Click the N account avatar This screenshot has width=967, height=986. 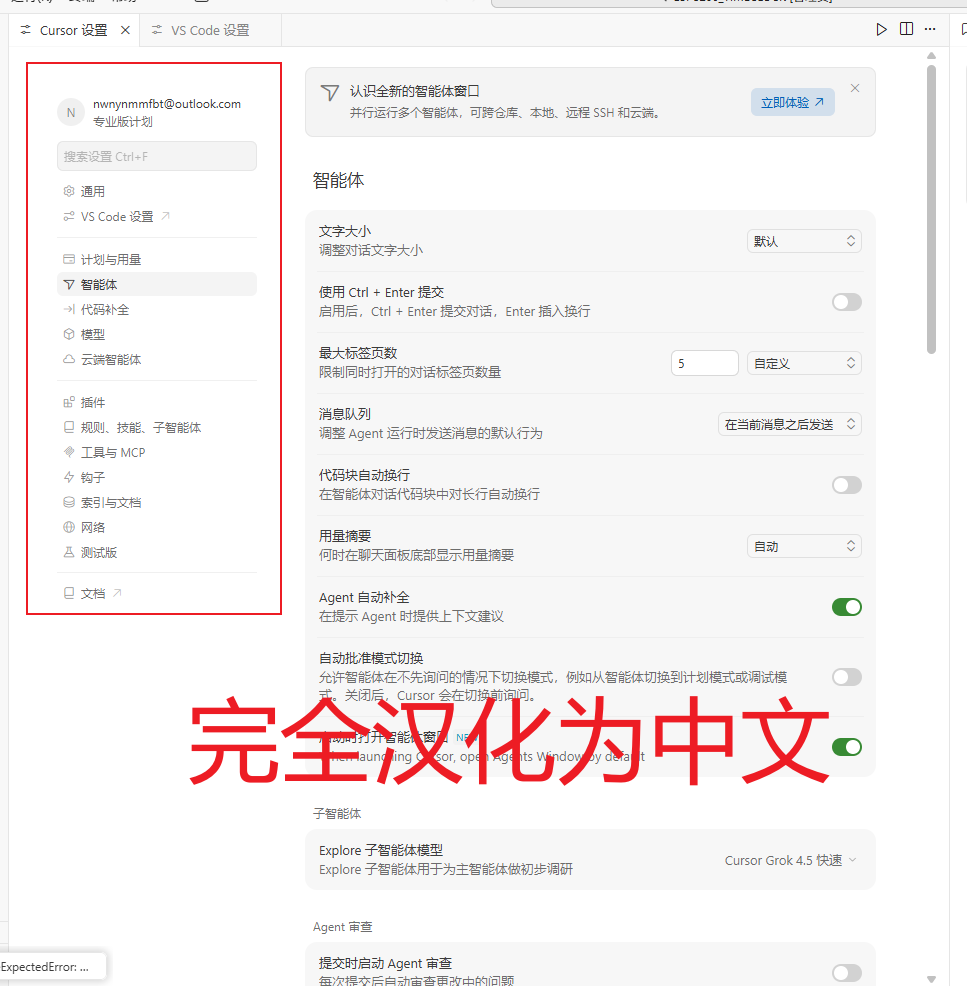pyautogui.click(x=71, y=113)
